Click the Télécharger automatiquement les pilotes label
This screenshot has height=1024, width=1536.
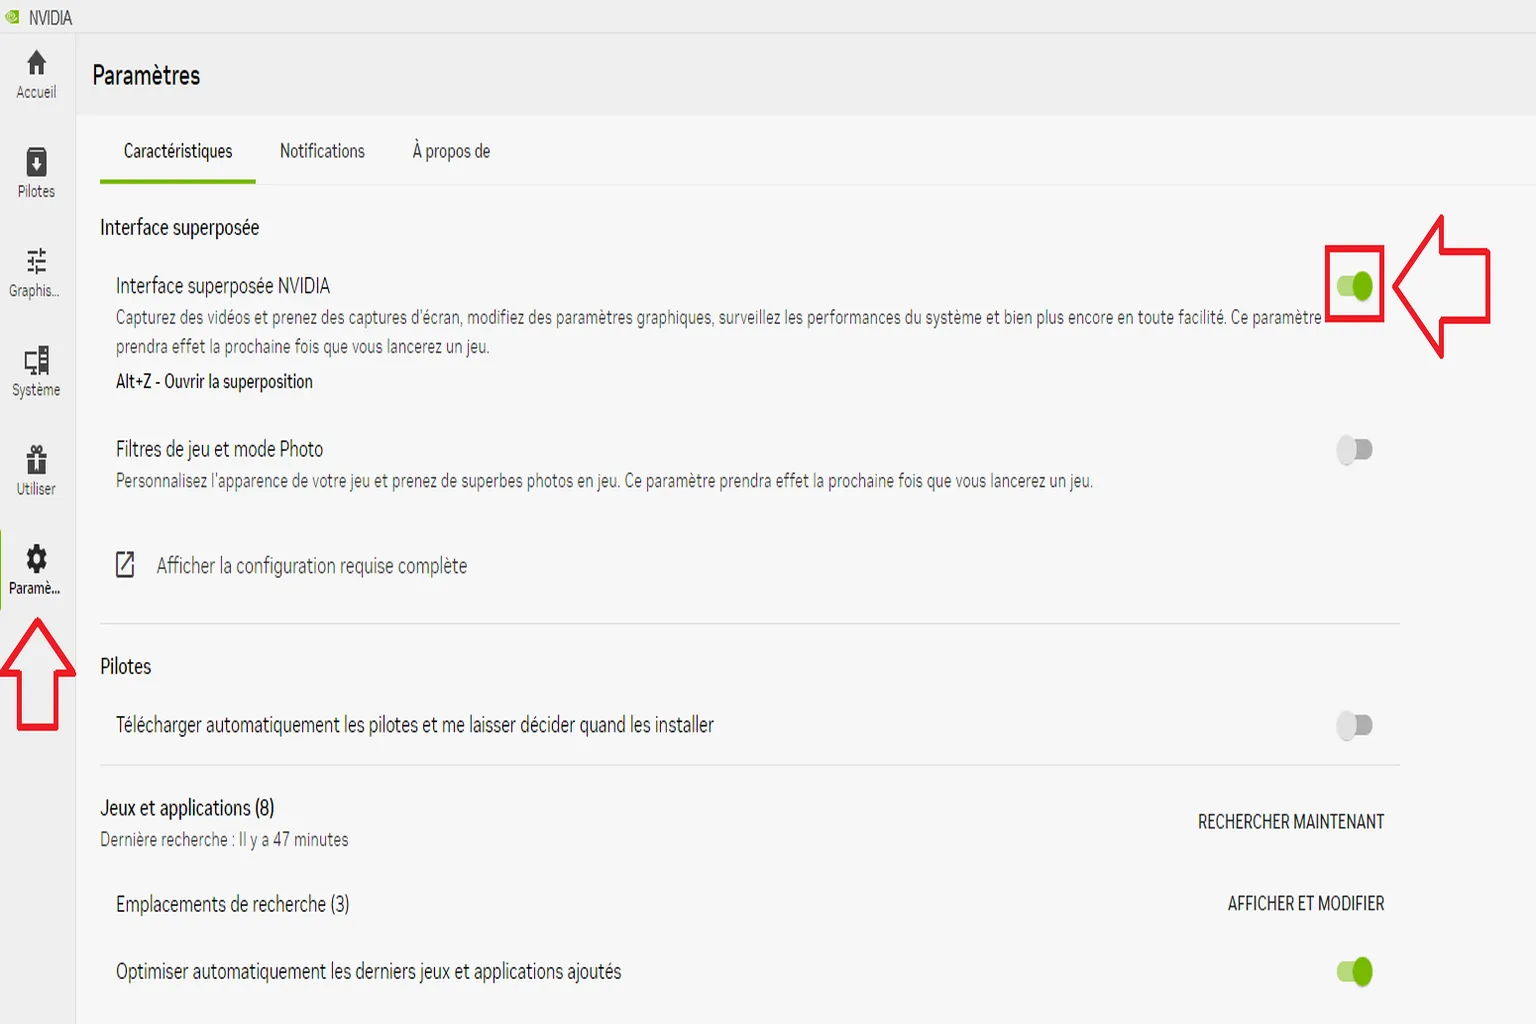[x=415, y=725]
